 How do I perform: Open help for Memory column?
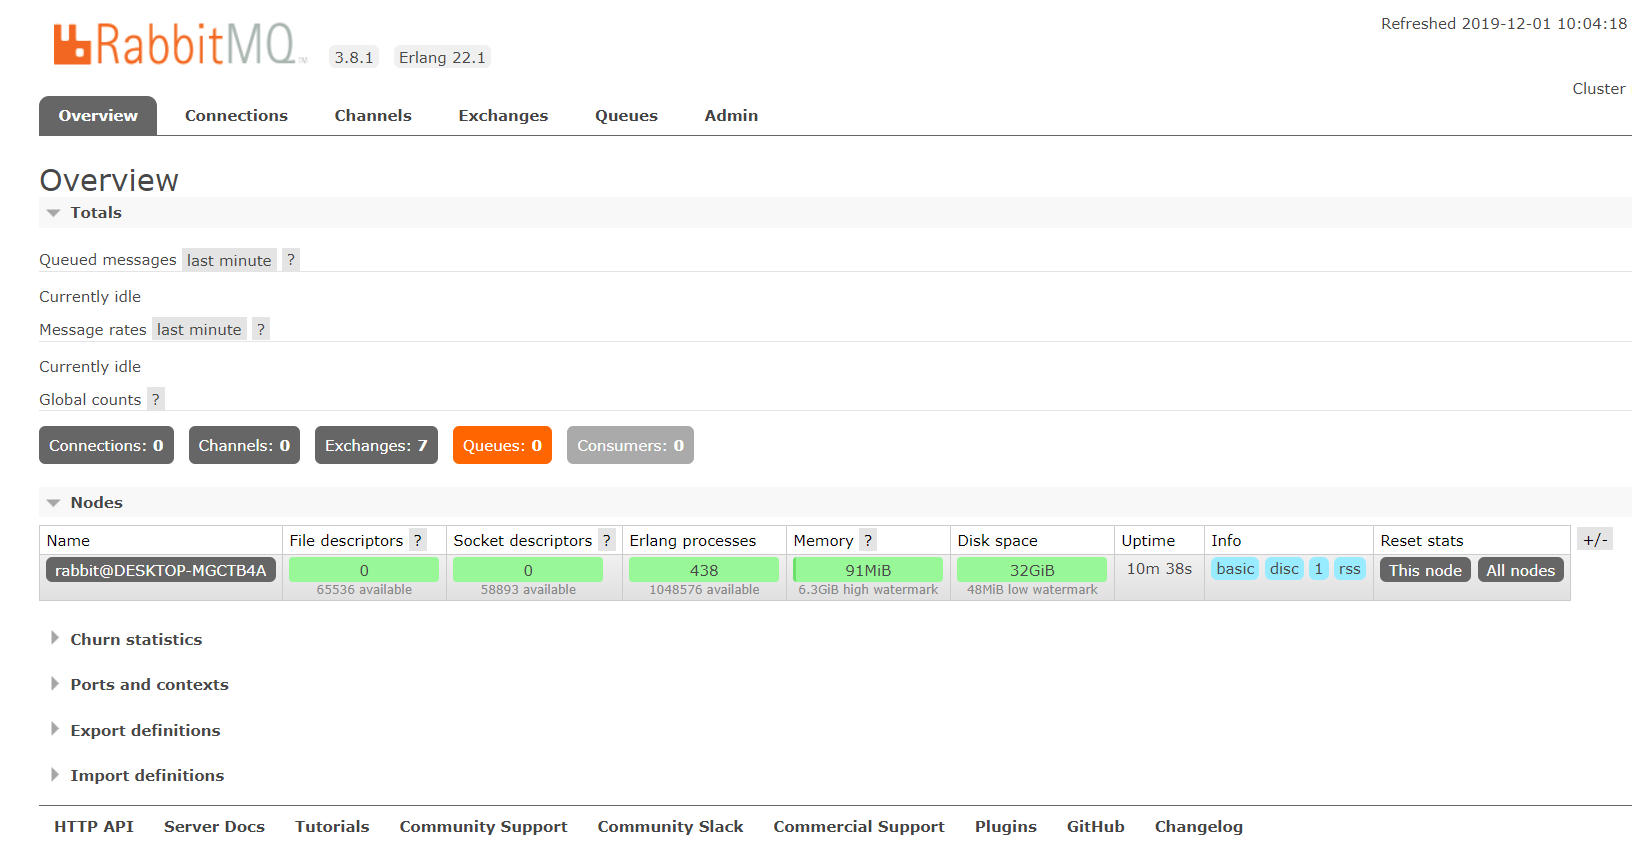(868, 540)
